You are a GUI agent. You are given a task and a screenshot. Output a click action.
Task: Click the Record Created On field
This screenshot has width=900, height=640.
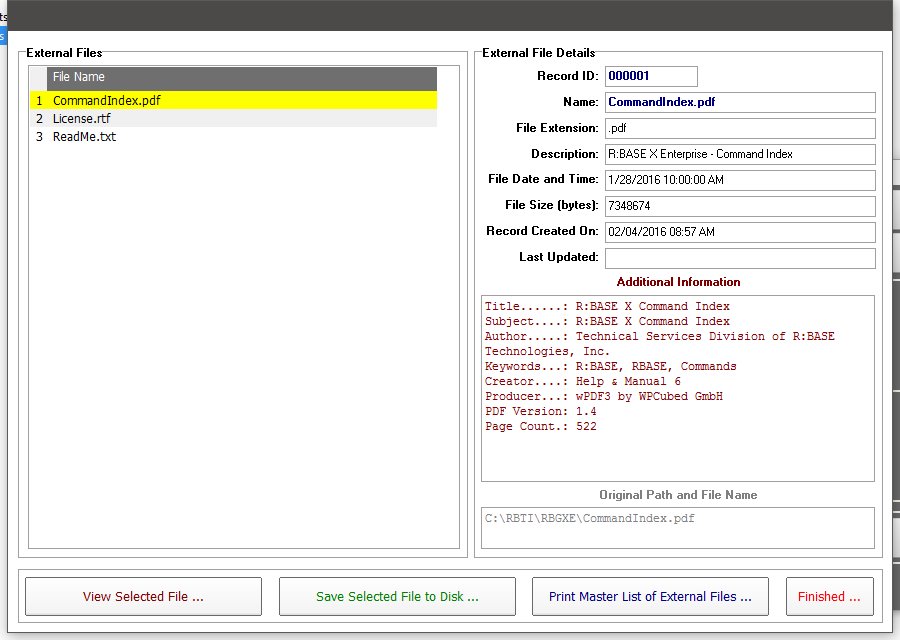click(x=739, y=232)
